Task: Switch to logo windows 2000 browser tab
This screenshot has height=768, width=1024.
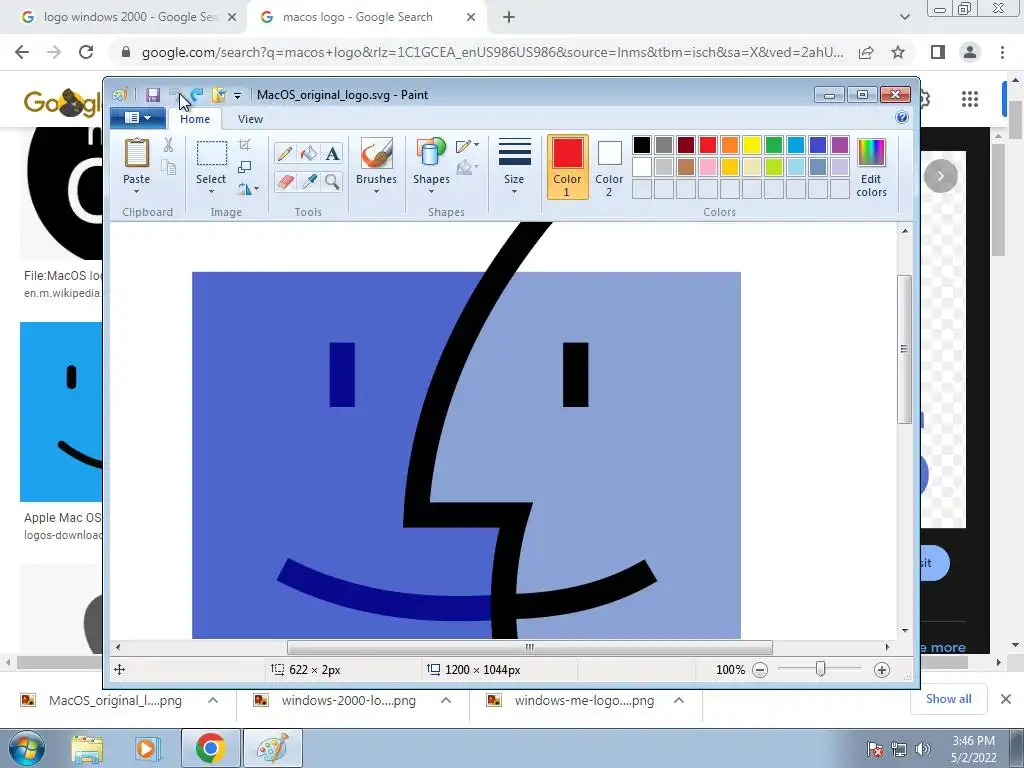Action: pos(129,17)
